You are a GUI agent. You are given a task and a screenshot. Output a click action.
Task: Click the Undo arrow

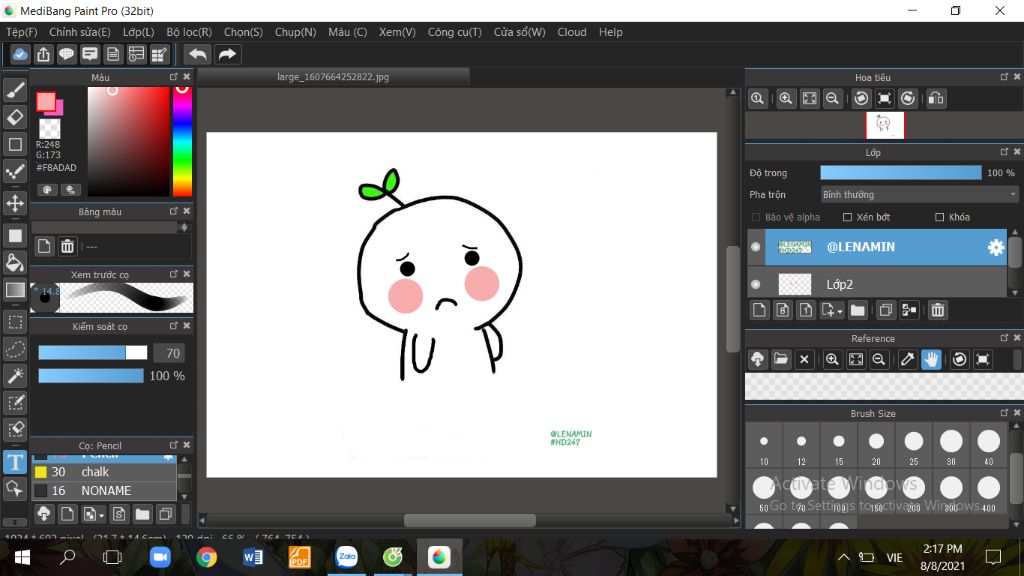[x=197, y=54]
